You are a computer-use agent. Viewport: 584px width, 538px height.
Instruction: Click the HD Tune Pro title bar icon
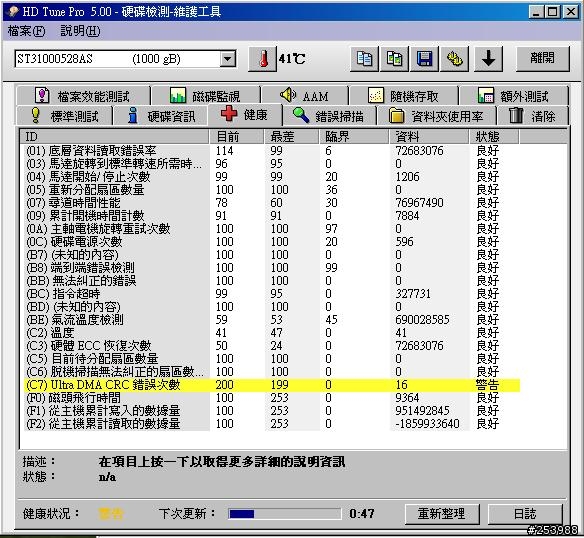[13, 11]
